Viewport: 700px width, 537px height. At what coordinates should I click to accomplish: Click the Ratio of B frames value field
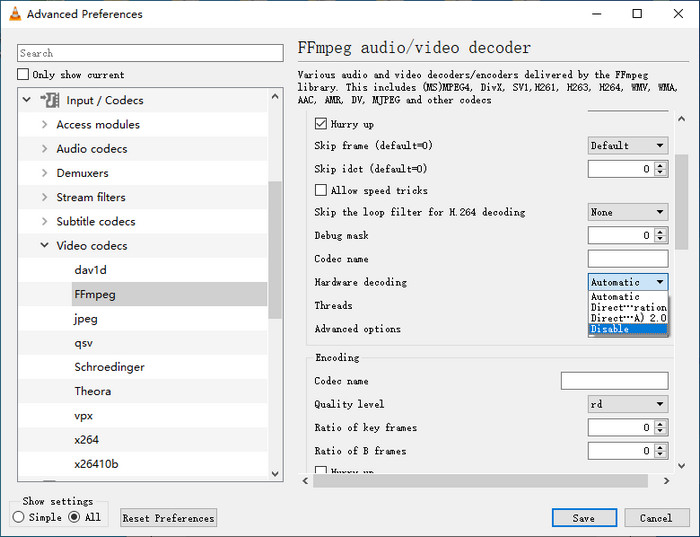point(621,451)
